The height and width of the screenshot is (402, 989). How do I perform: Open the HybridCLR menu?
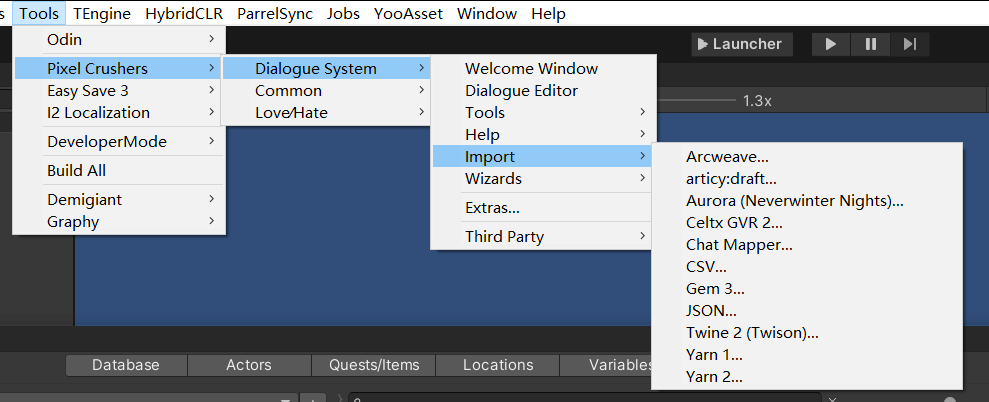click(x=184, y=13)
